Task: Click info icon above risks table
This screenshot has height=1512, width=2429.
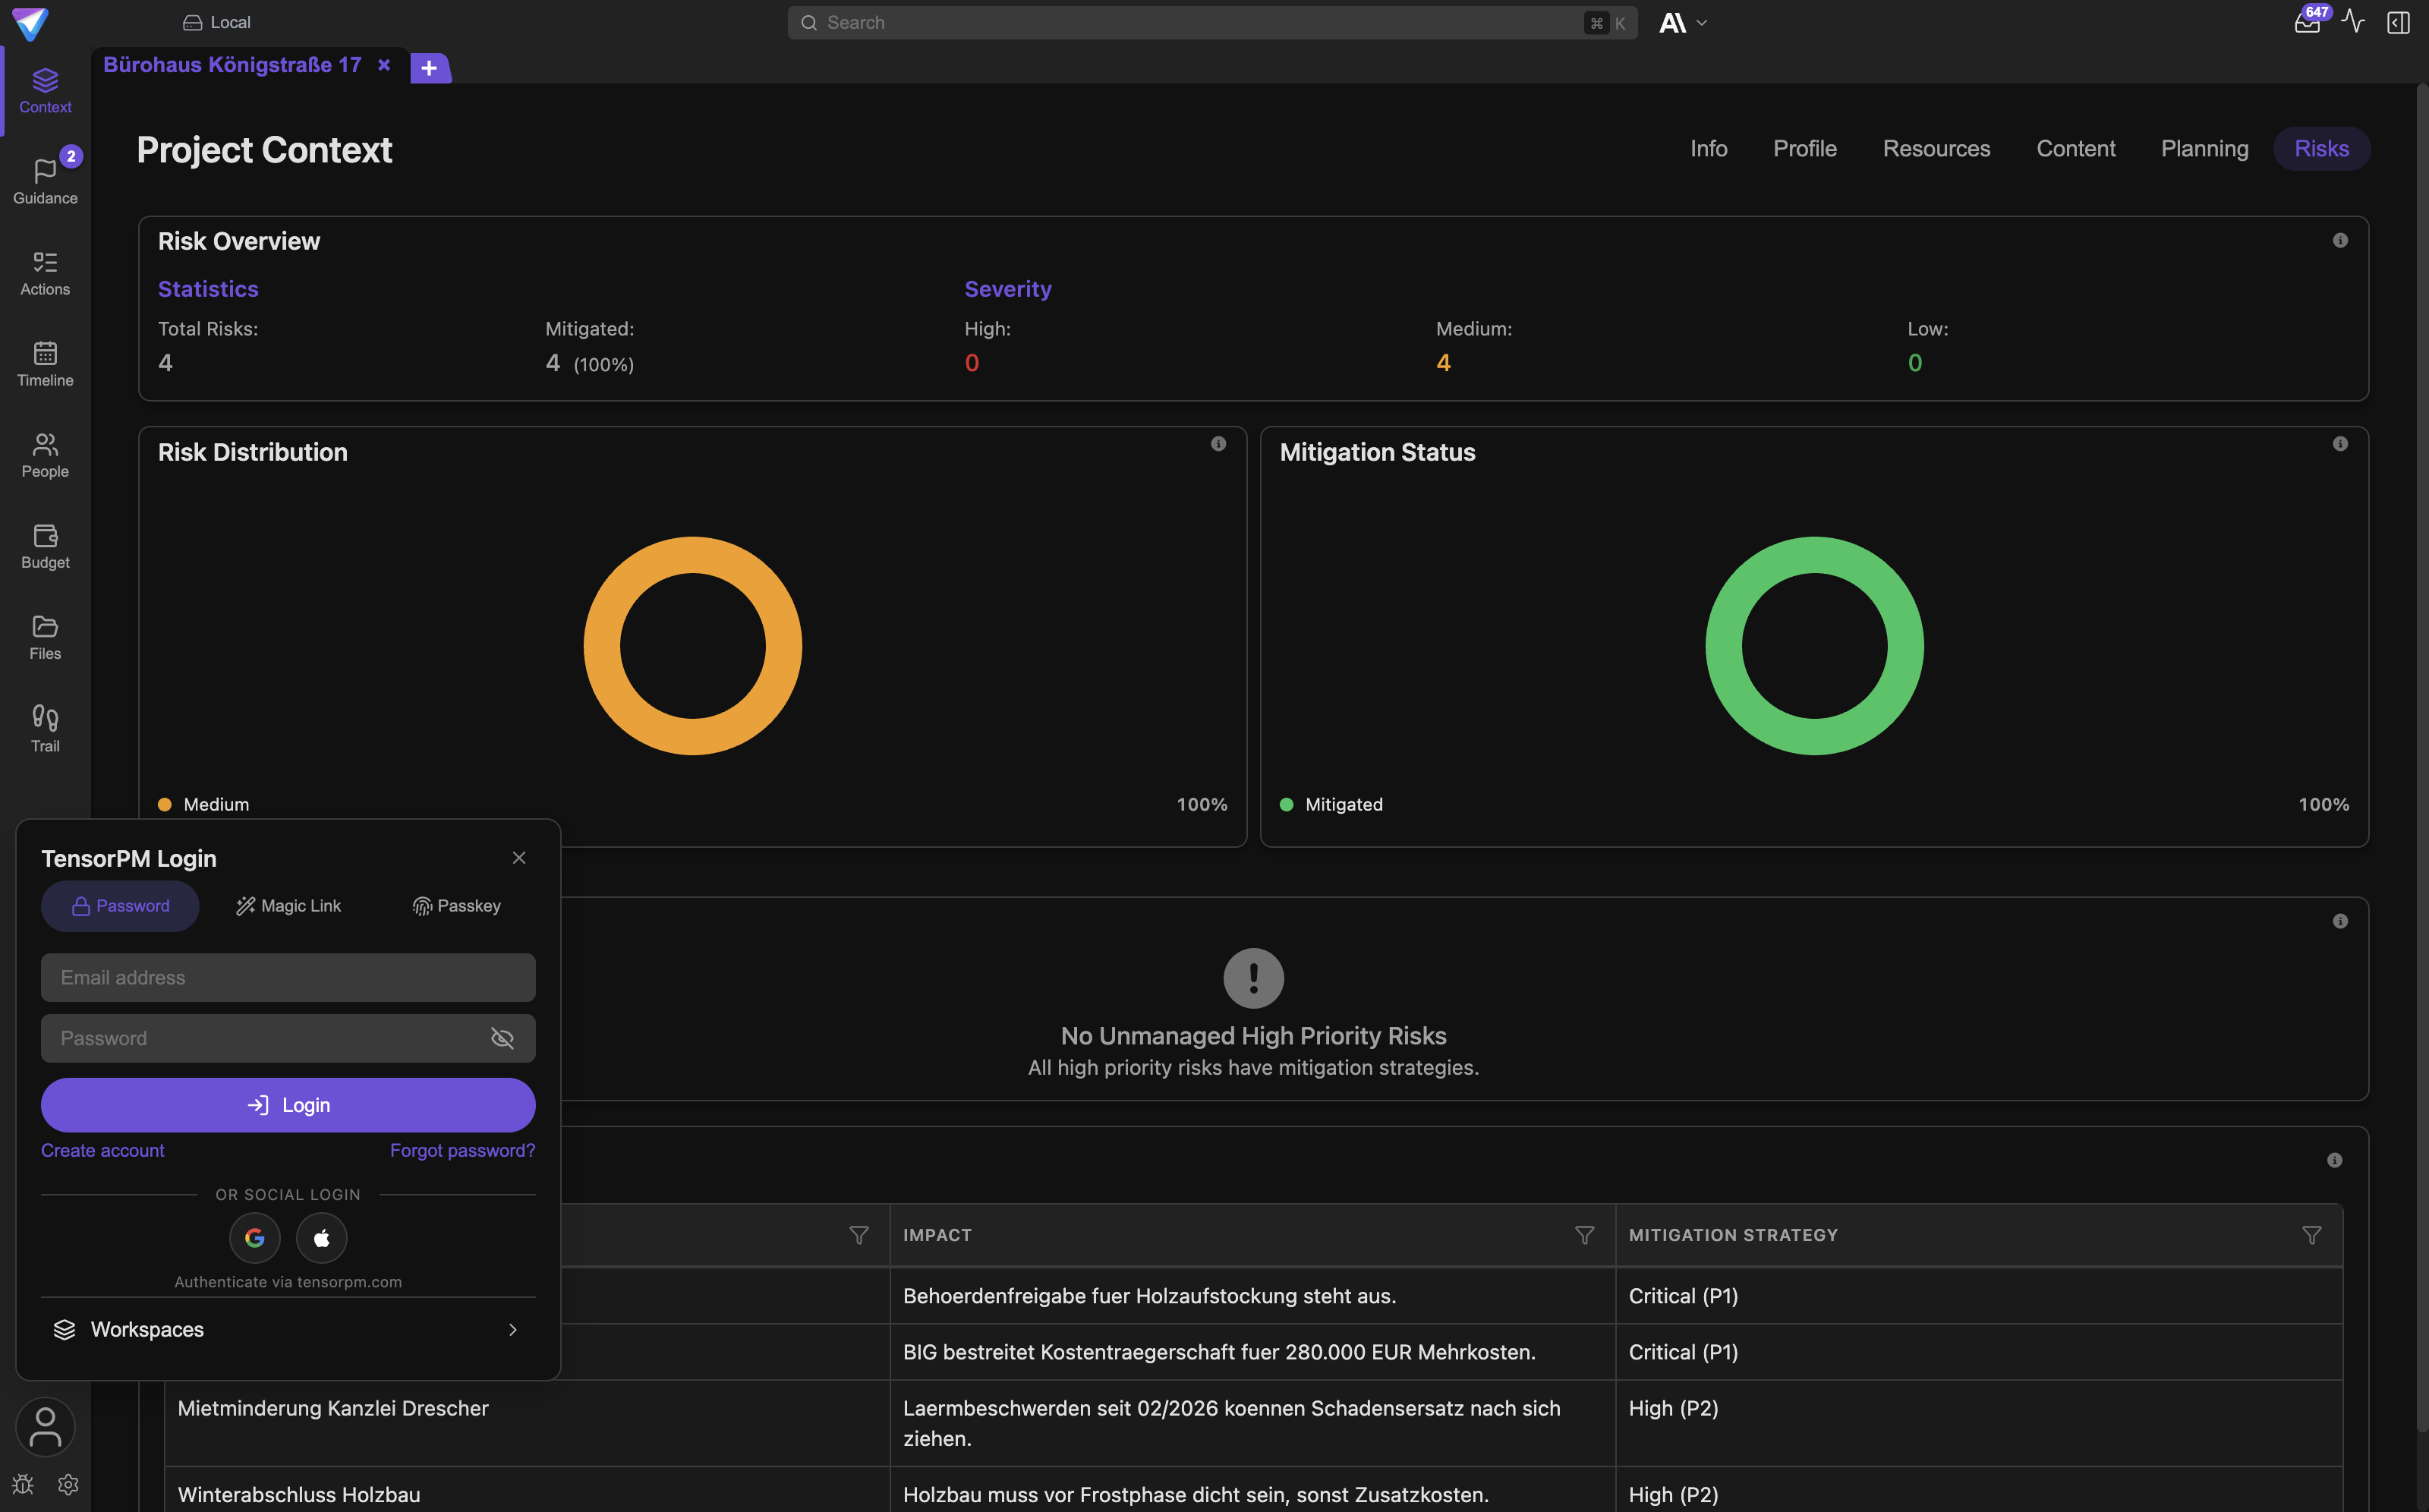Action: click(2334, 1160)
